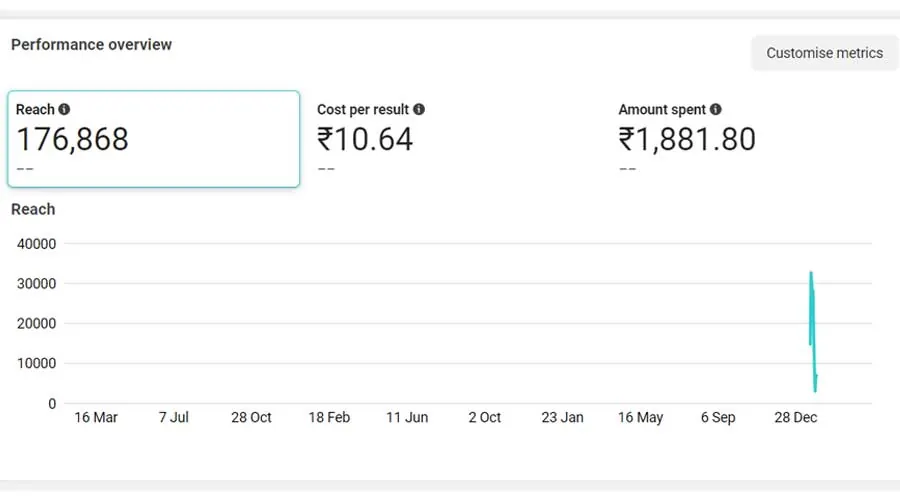Select the Cost per result metric card
The image size is (900, 500).
point(456,139)
